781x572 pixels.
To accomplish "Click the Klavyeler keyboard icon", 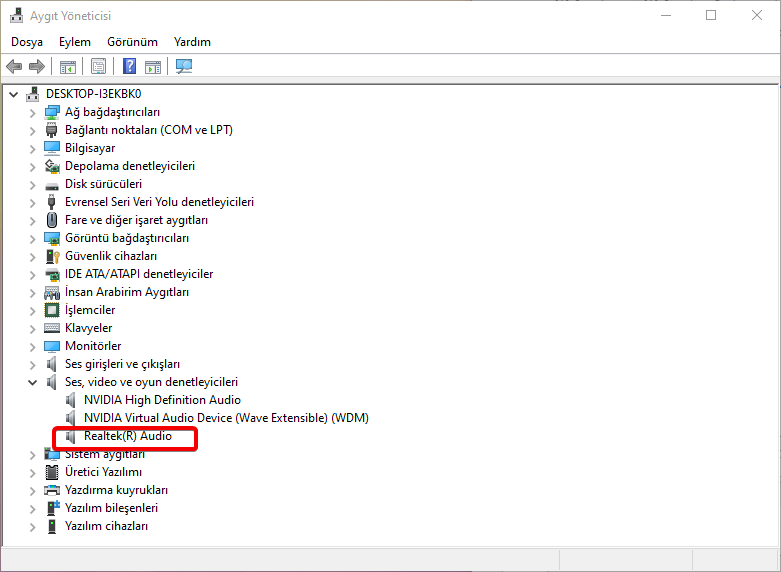I will pyautogui.click(x=52, y=328).
